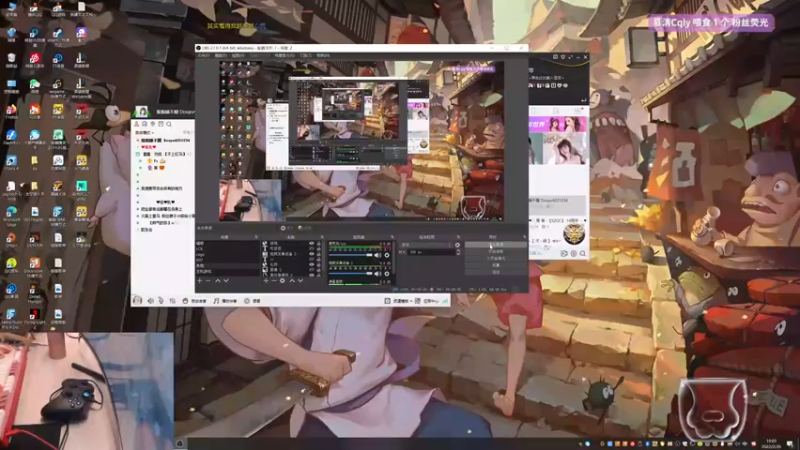Viewport: 800px width, 450px height.
Task: Toggle visibility eye of third source row
Action: click(x=311, y=254)
